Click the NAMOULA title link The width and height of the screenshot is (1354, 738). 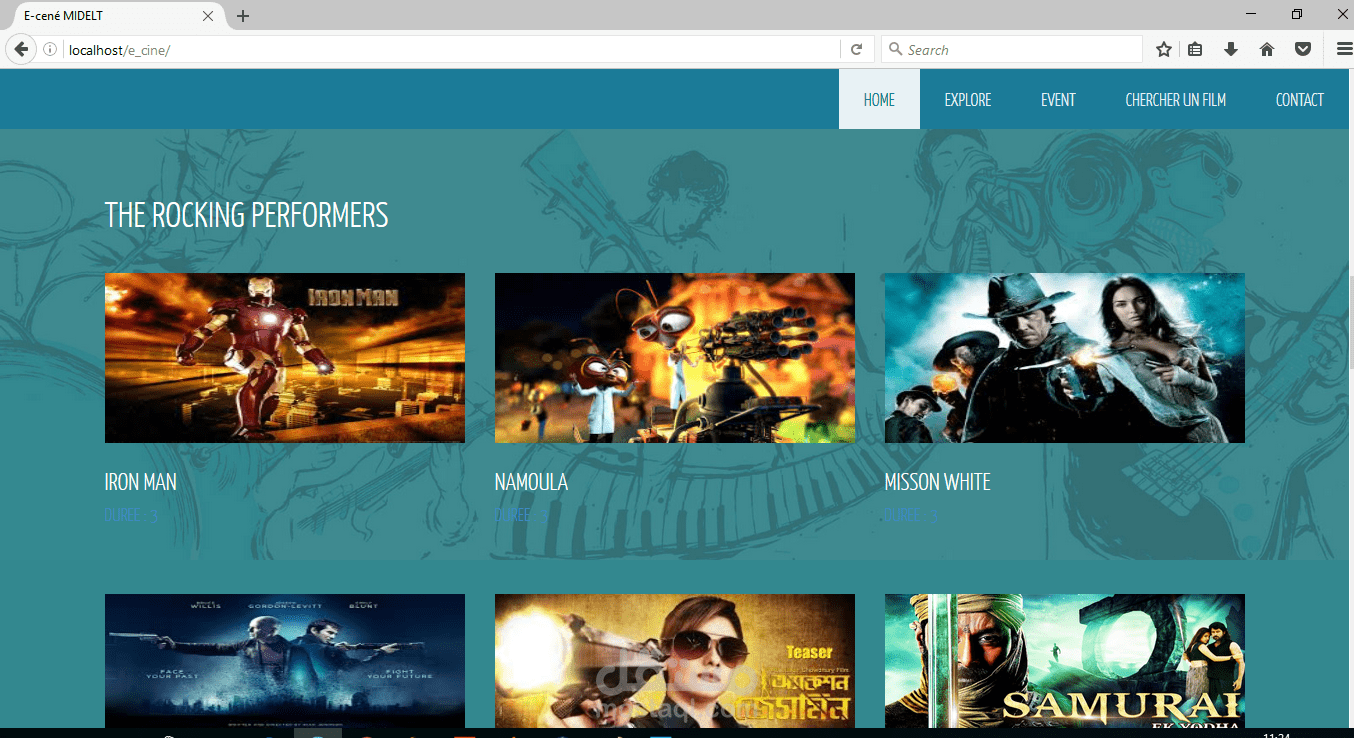click(531, 482)
